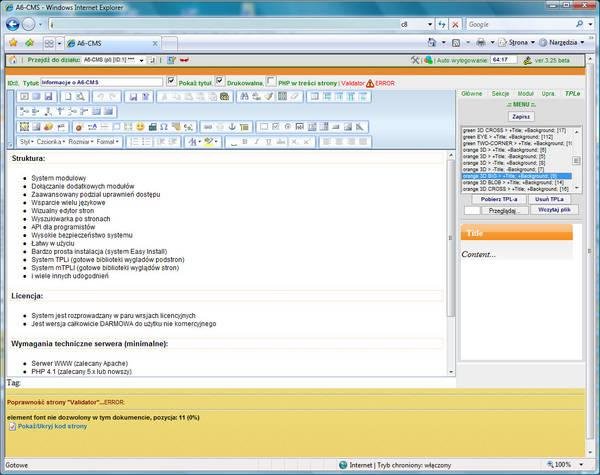Toggle the Drukowalna checkbox
The height and width of the screenshot is (475, 600).
pos(220,81)
